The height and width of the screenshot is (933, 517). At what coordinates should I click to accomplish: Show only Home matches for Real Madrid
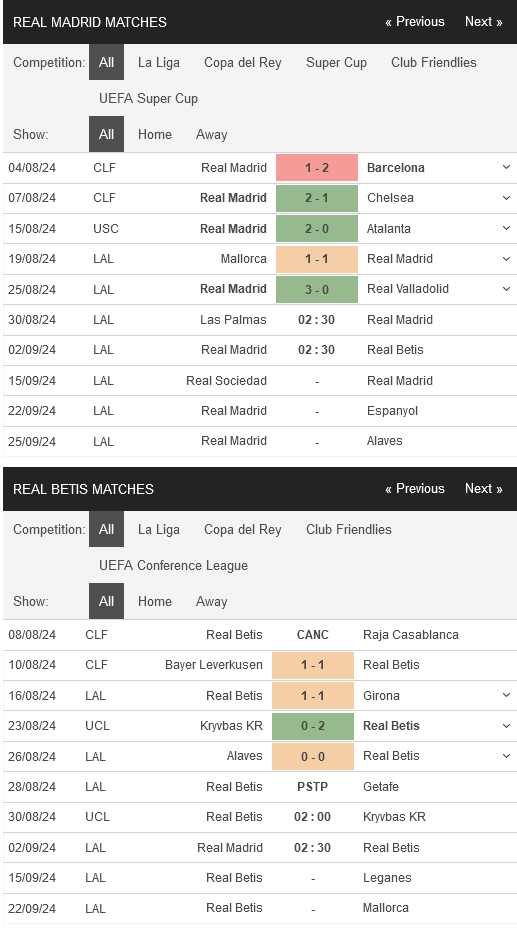pos(155,134)
